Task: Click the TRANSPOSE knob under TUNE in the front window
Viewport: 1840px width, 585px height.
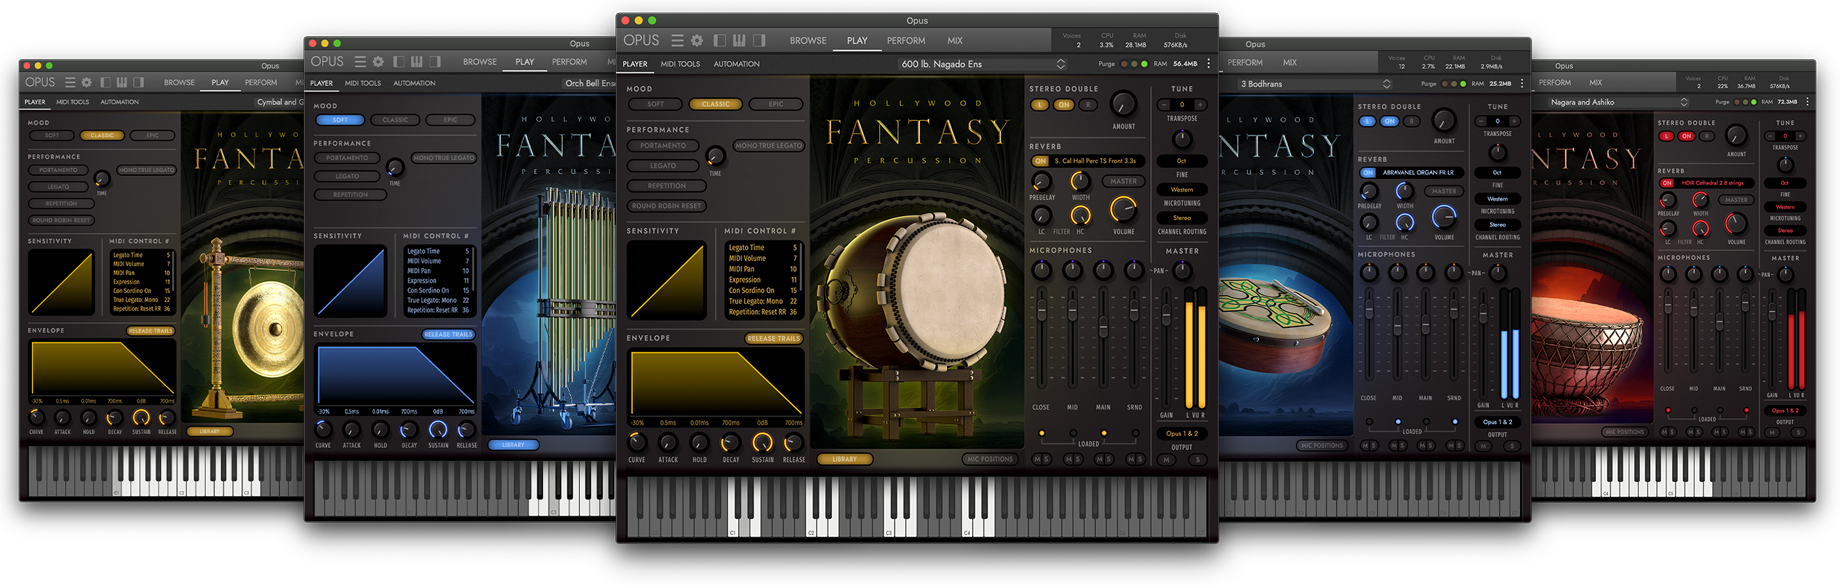Action: coord(1182,138)
